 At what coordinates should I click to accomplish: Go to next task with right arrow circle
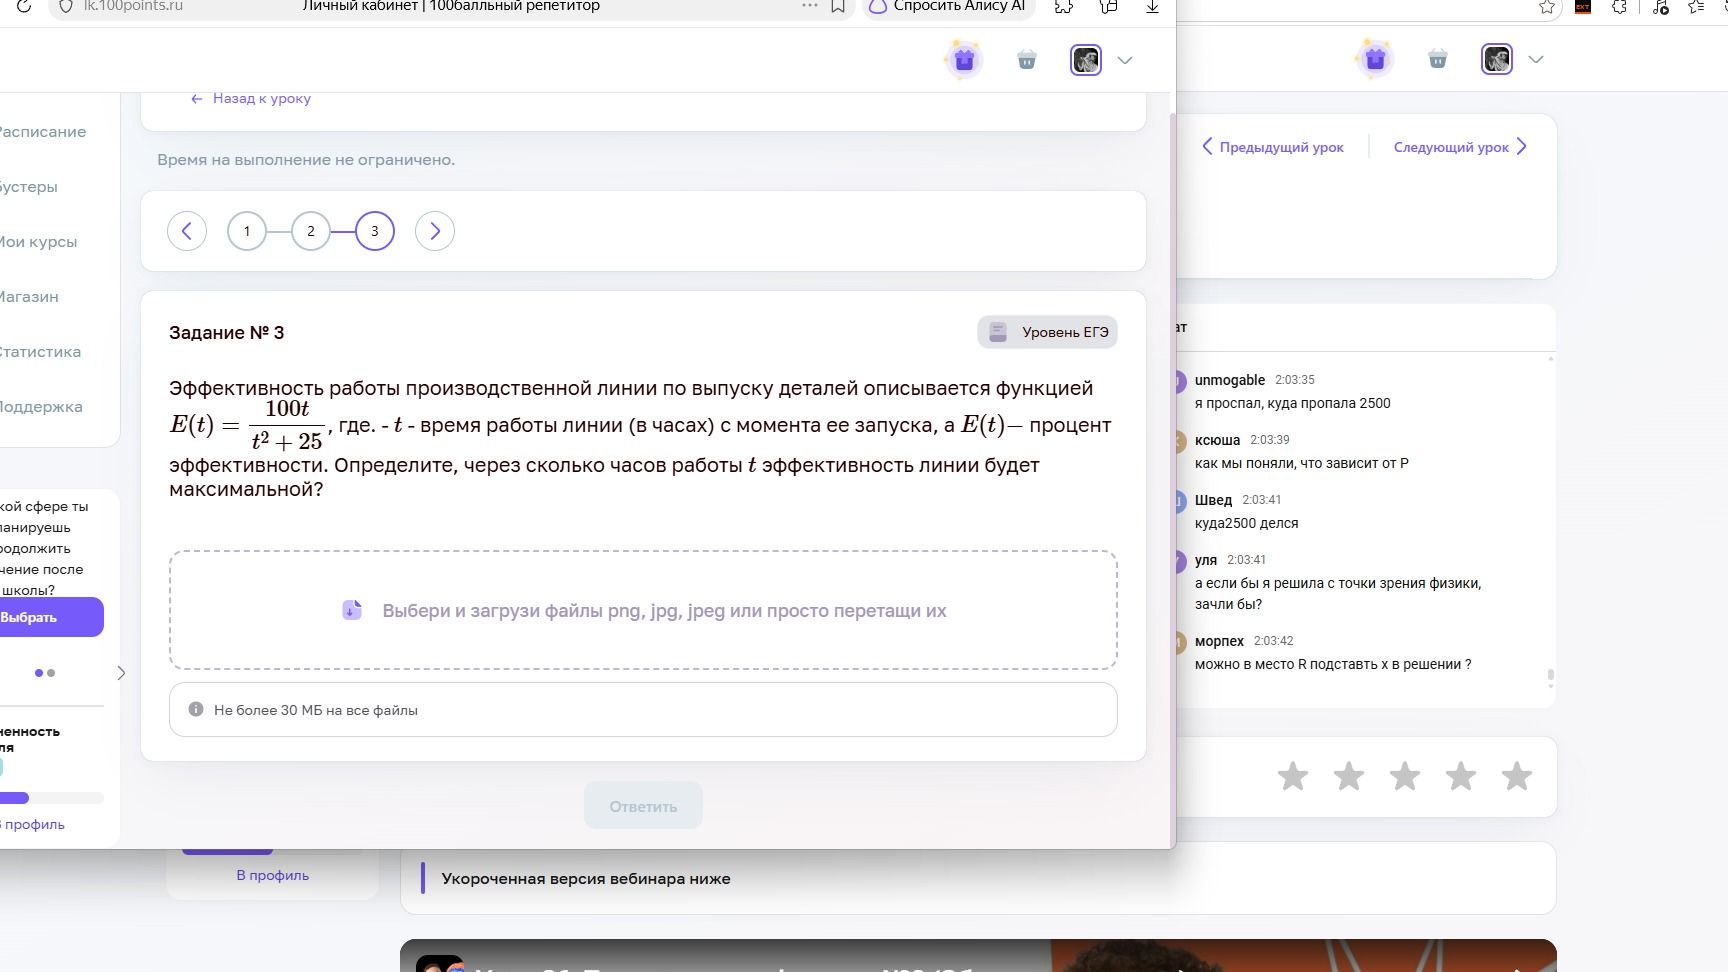pos(435,231)
